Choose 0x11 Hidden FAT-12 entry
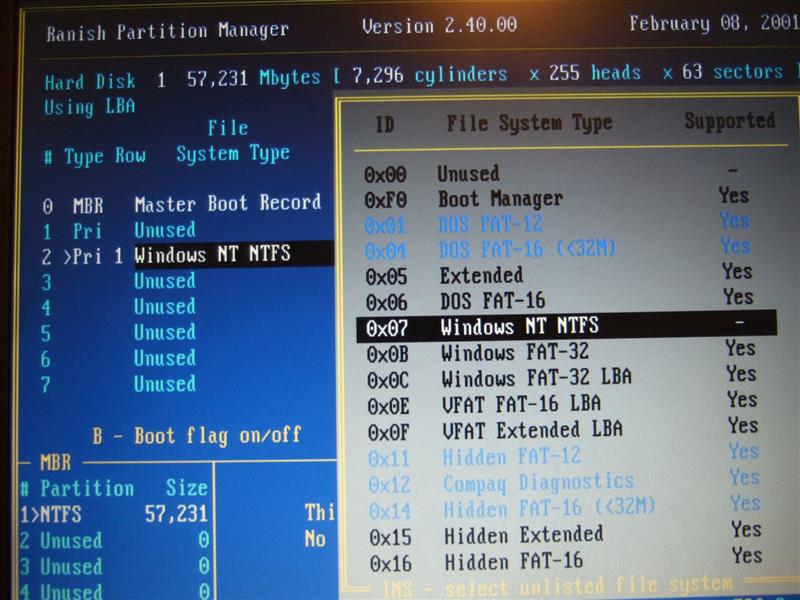Image resolution: width=800 pixels, height=600 pixels. pos(563,456)
